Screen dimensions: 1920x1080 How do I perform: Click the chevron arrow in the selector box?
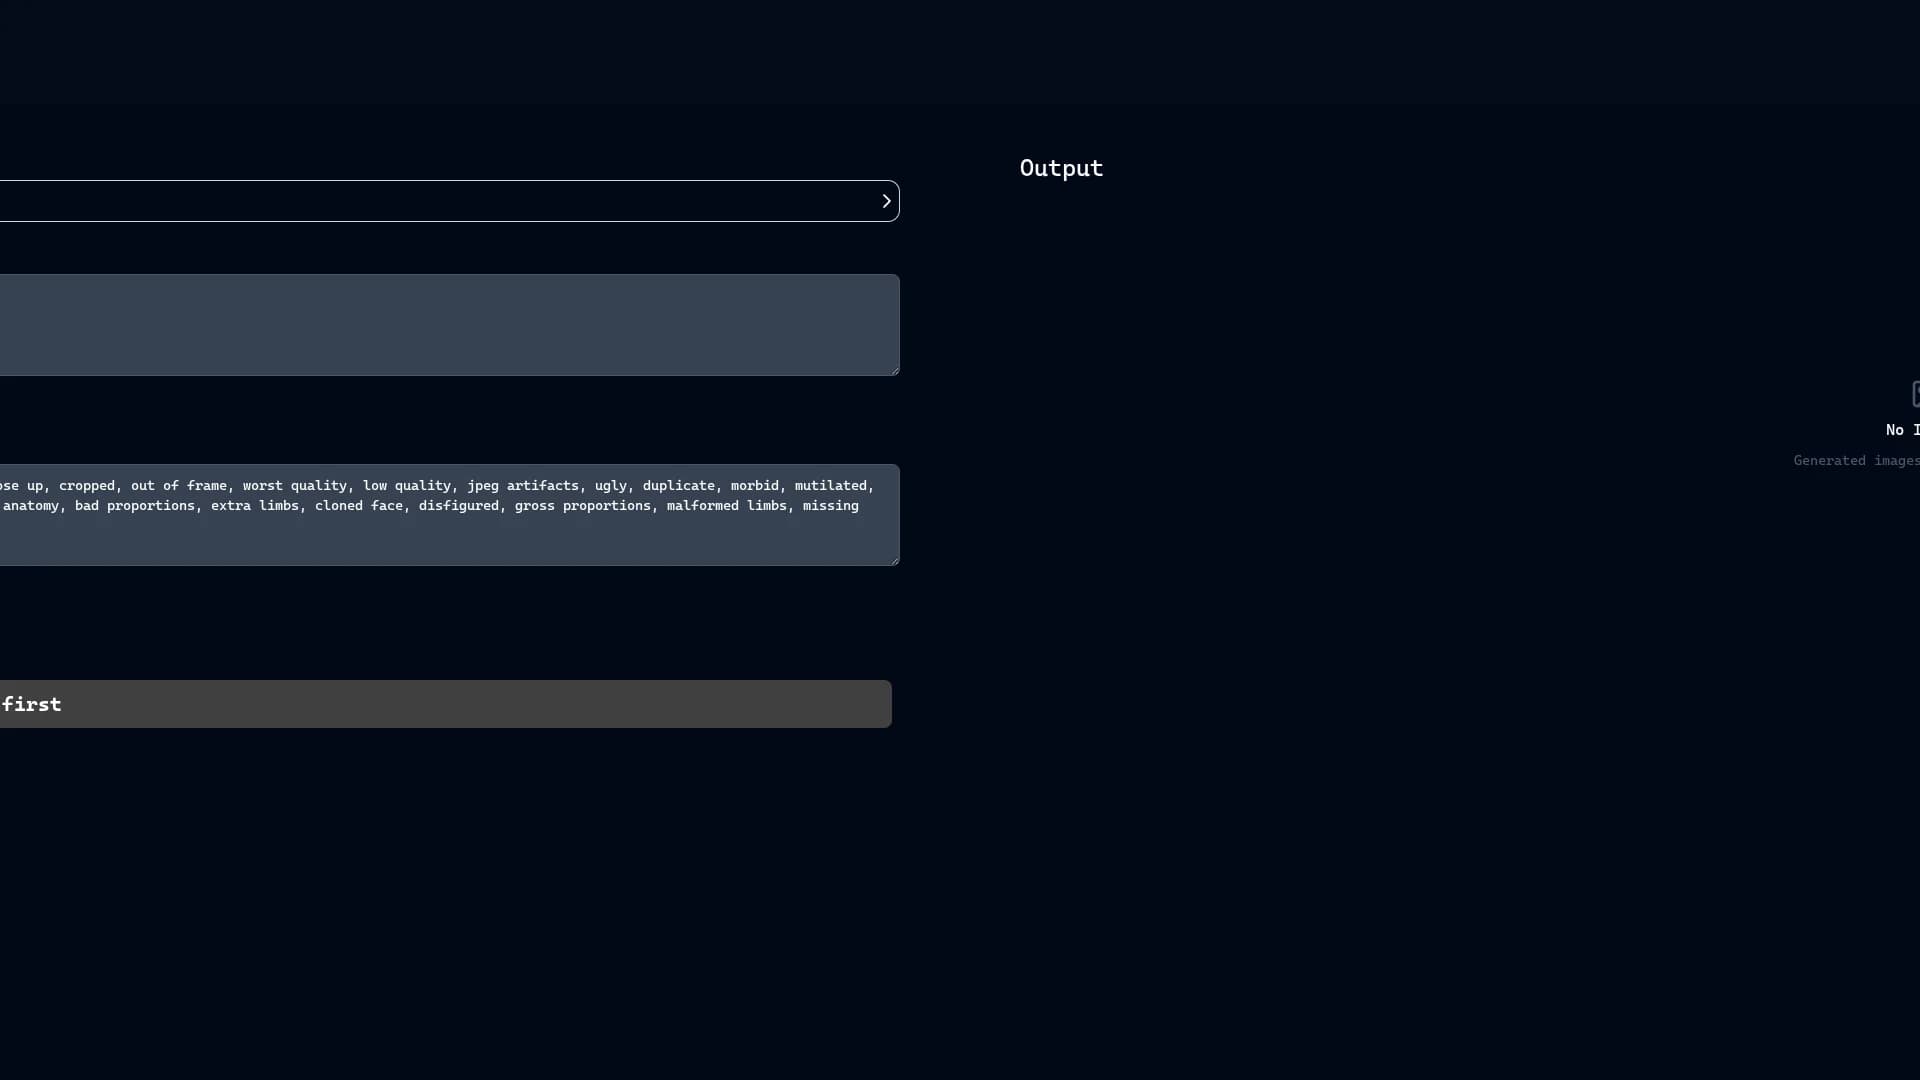pyautogui.click(x=886, y=201)
